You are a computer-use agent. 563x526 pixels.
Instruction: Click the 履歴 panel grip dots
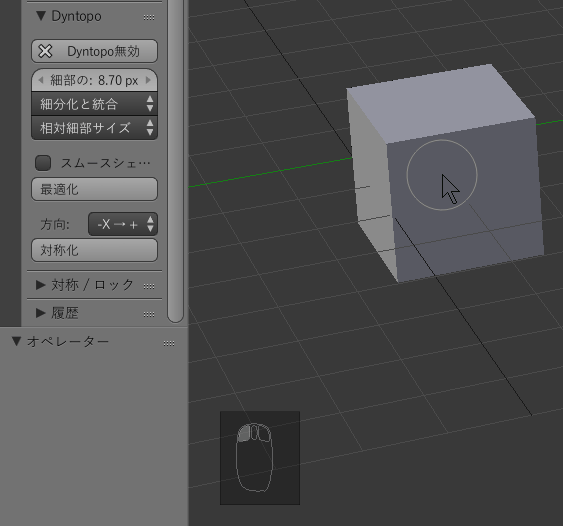click(x=149, y=314)
